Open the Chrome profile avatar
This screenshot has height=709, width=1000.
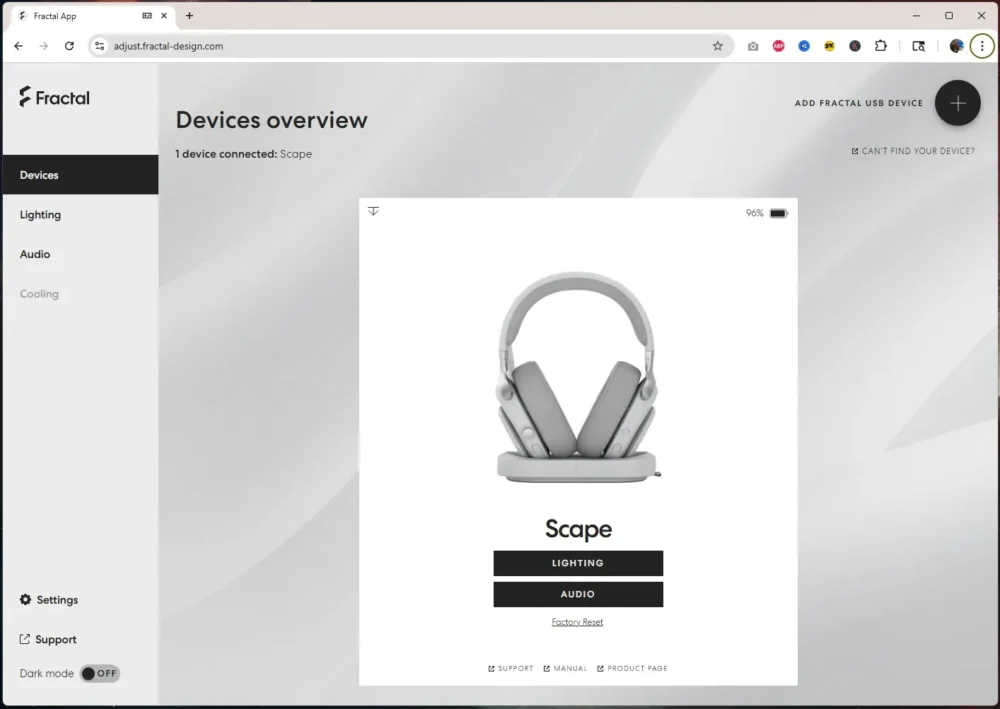pos(956,46)
